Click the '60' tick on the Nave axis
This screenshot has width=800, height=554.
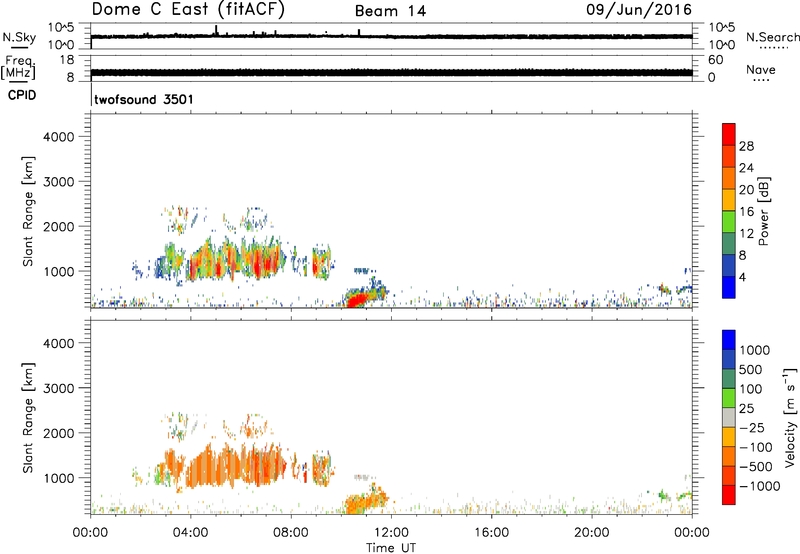[715, 60]
